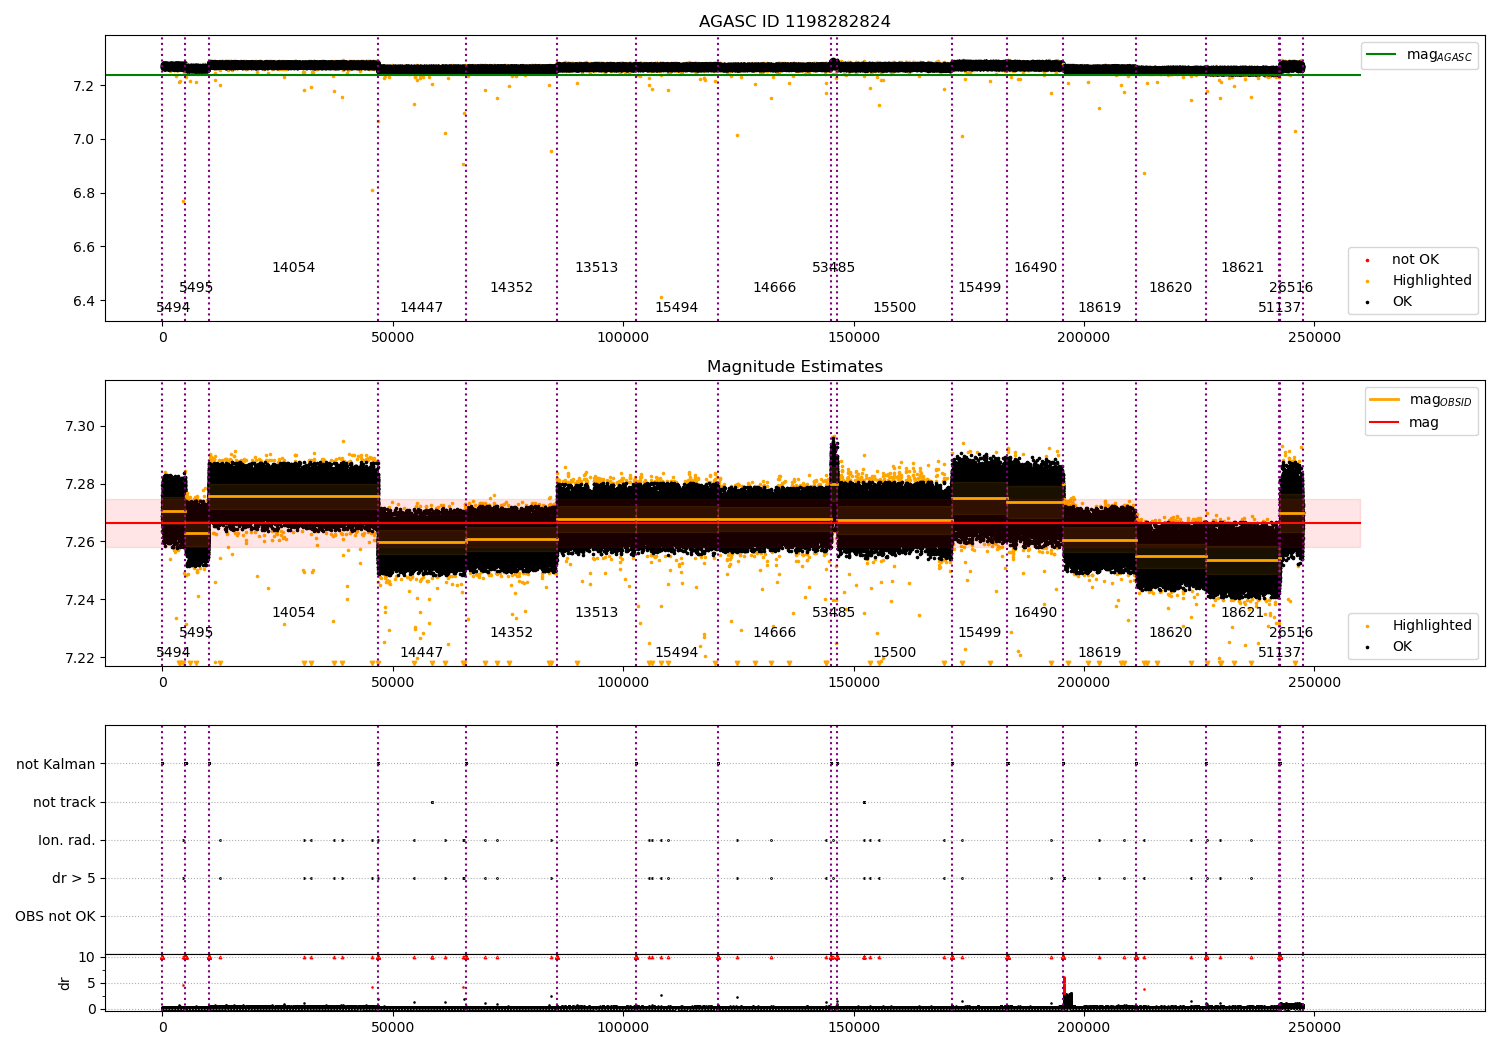
Task: Click y-axis tick "6.6" on AGASC plot
Action: click(x=84, y=248)
